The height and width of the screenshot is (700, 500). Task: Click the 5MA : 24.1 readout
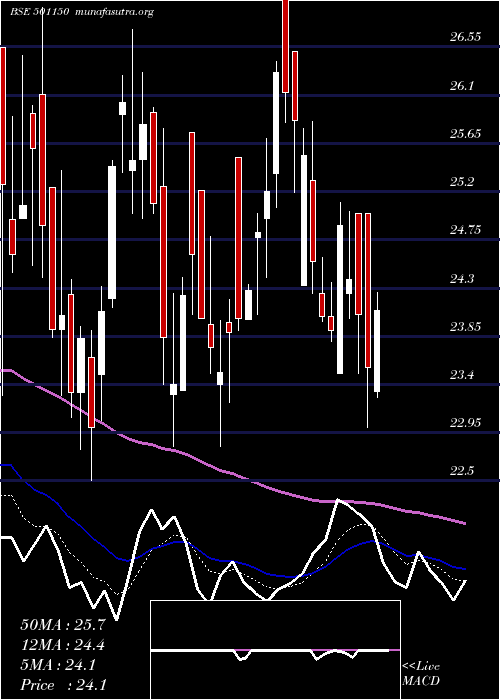click(58, 665)
